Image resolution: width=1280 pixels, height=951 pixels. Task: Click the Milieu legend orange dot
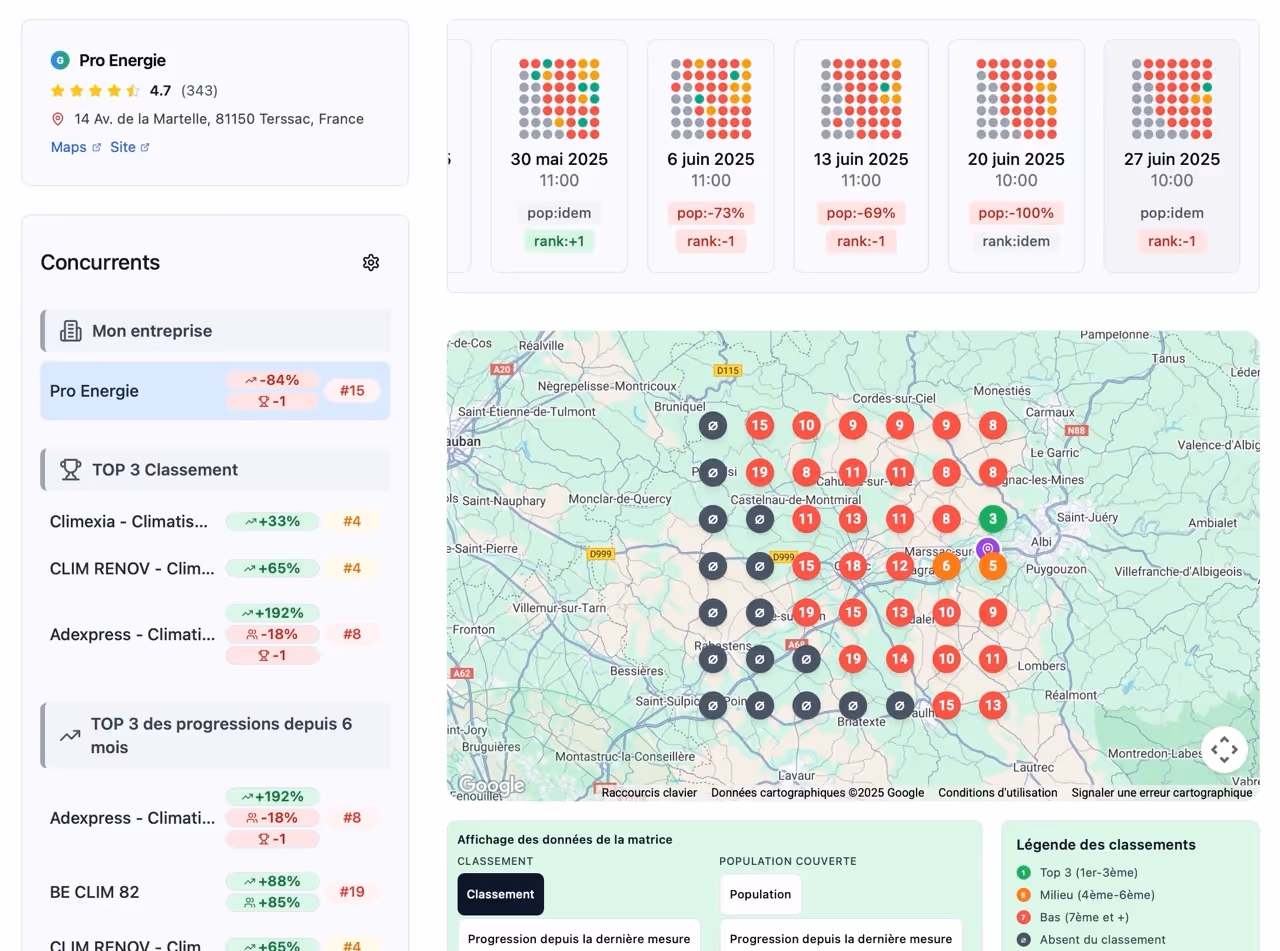(x=1023, y=895)
